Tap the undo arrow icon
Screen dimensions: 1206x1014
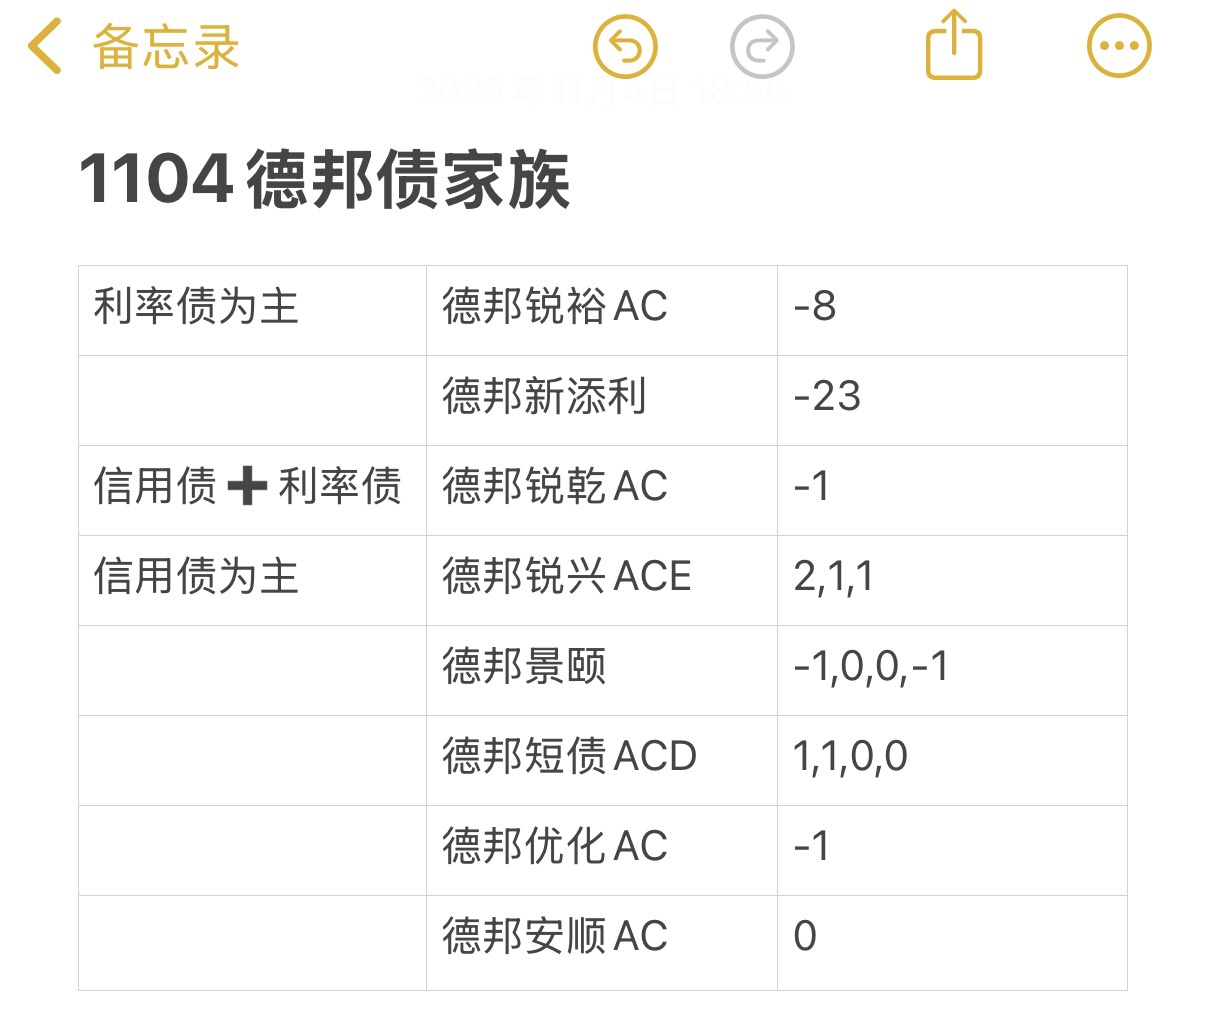(625, 46)
